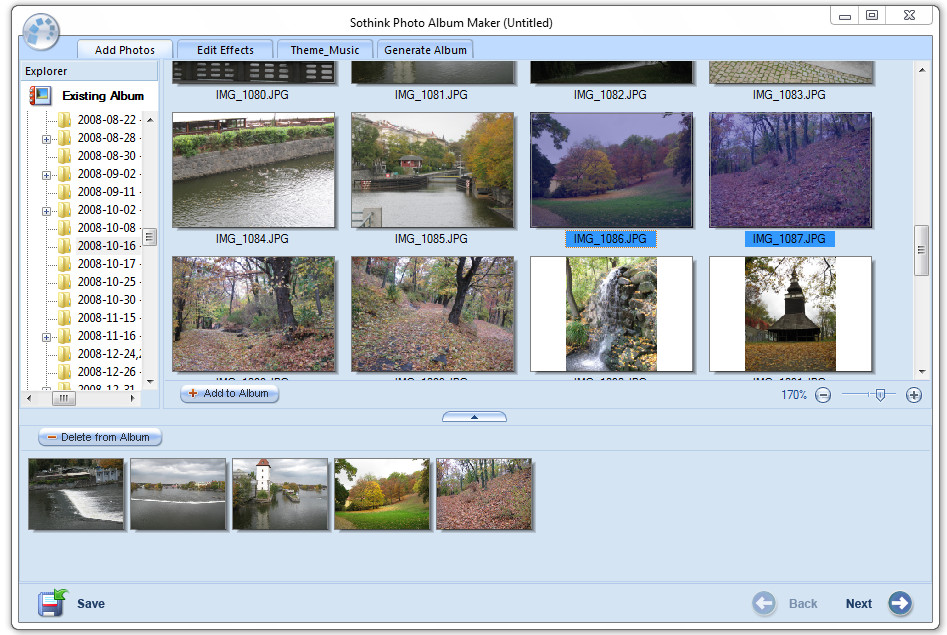Click the Back arrow icon
This screenshot has height=635, width=947.
point(764,603)
